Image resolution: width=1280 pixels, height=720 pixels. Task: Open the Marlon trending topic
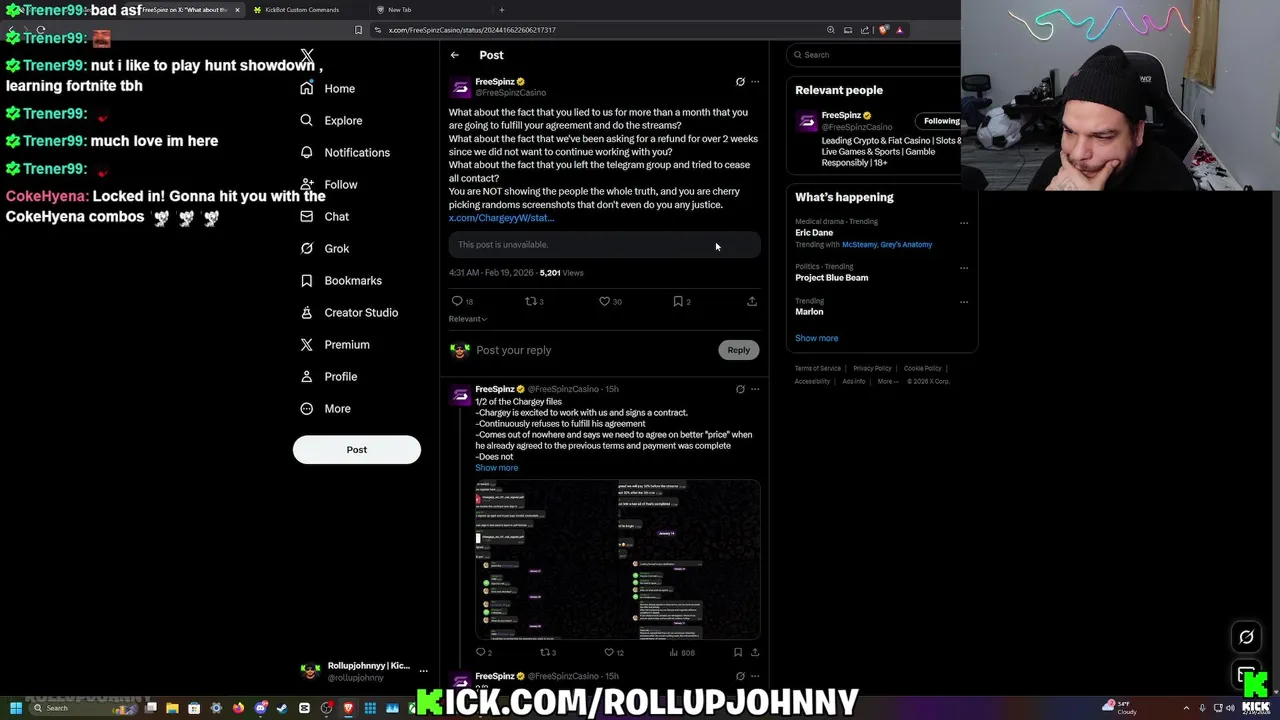pyautogui.click(x=809, y=312)
